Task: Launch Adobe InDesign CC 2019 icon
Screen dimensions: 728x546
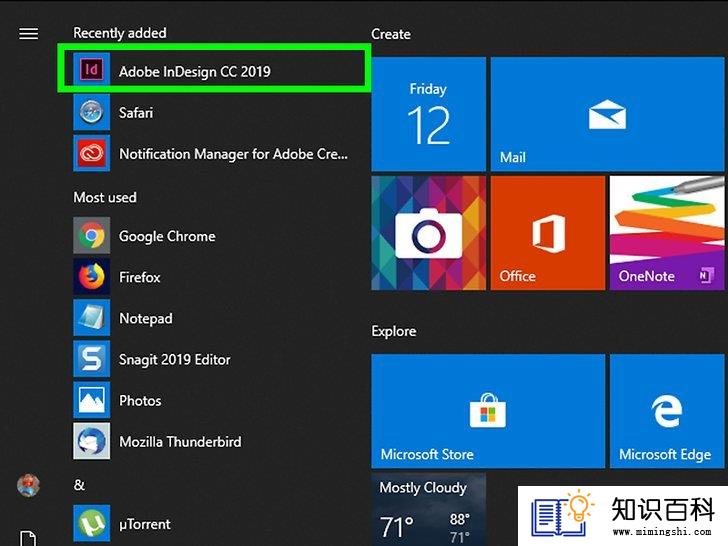Action: (91, 70)
